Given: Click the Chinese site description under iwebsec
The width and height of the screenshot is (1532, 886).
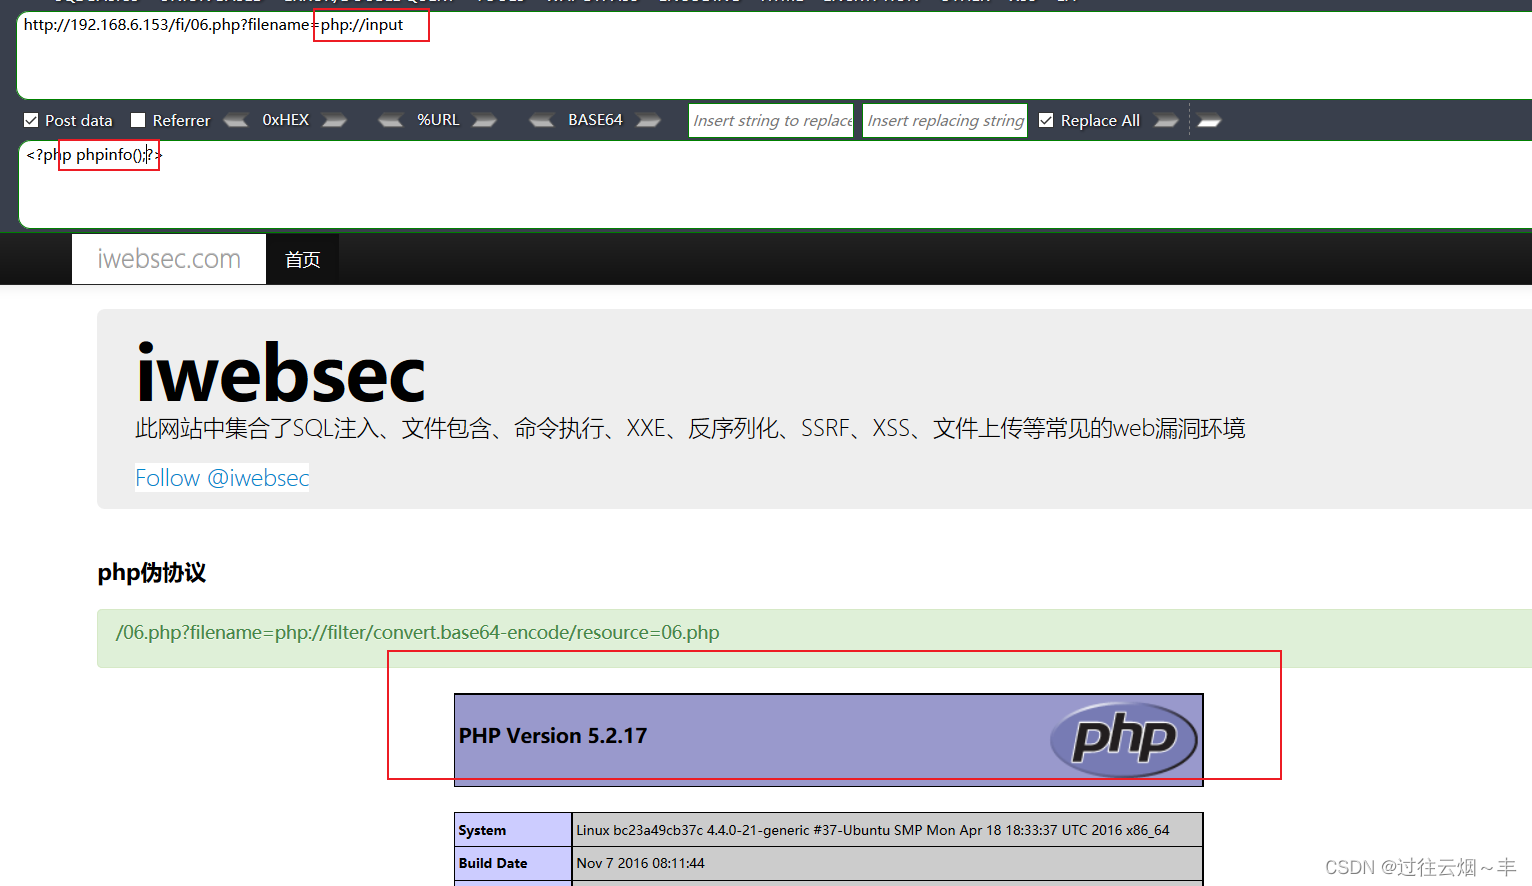Looking at the screenshot, I should tap(690, 429).
